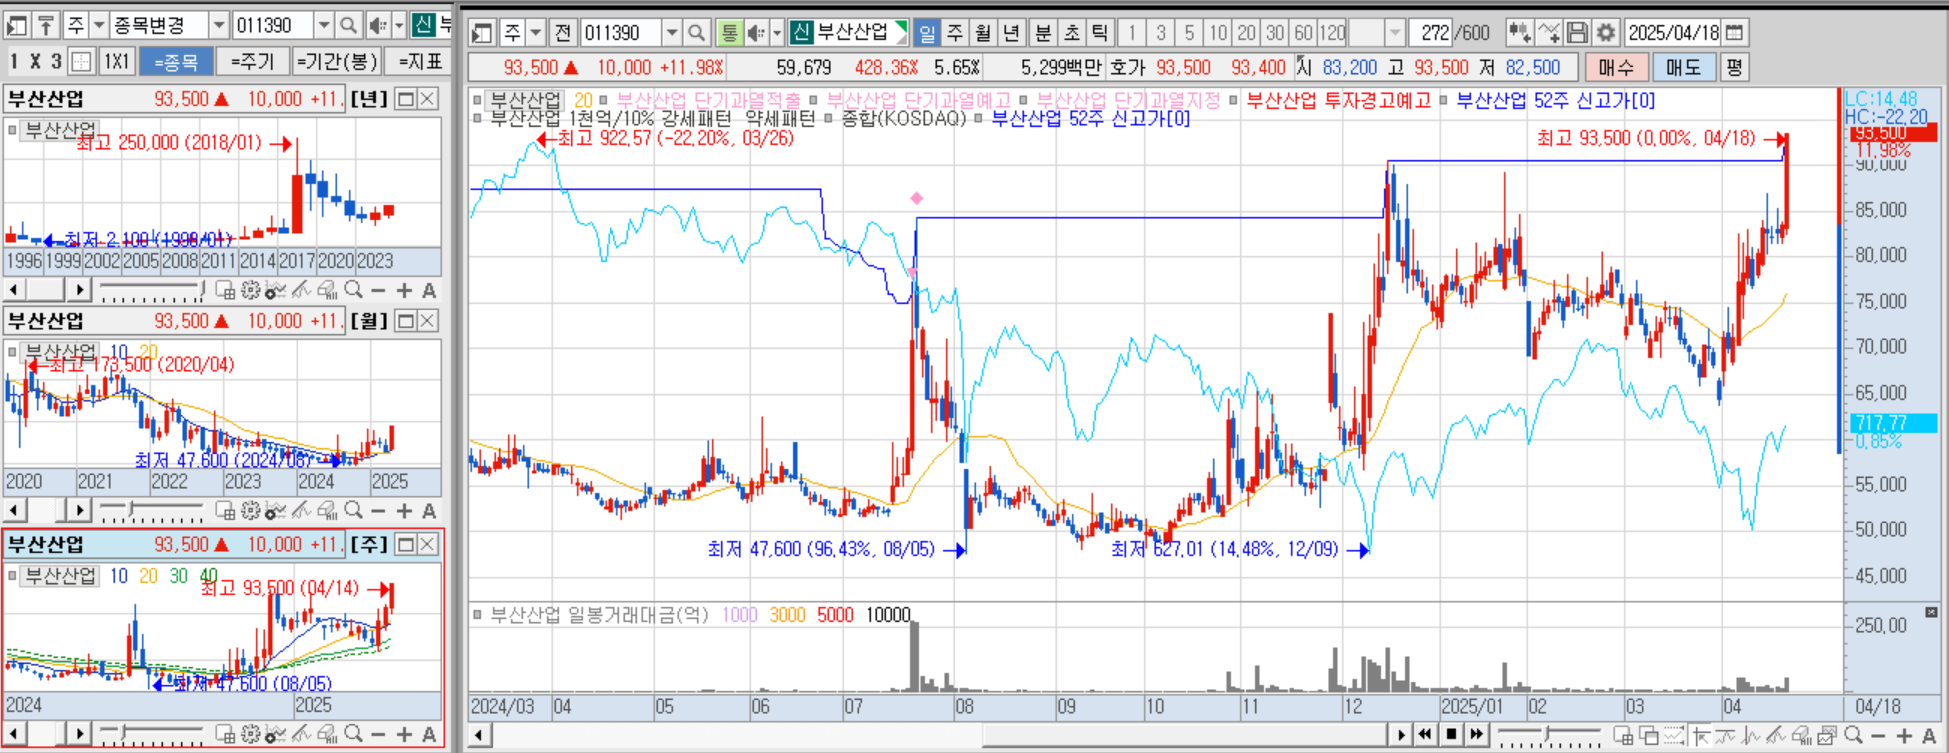The width and height of the screenshot is (1949, 753).
Task: Select monthly 월 period button
Action: pyautogui.click(x=983, y=33)
